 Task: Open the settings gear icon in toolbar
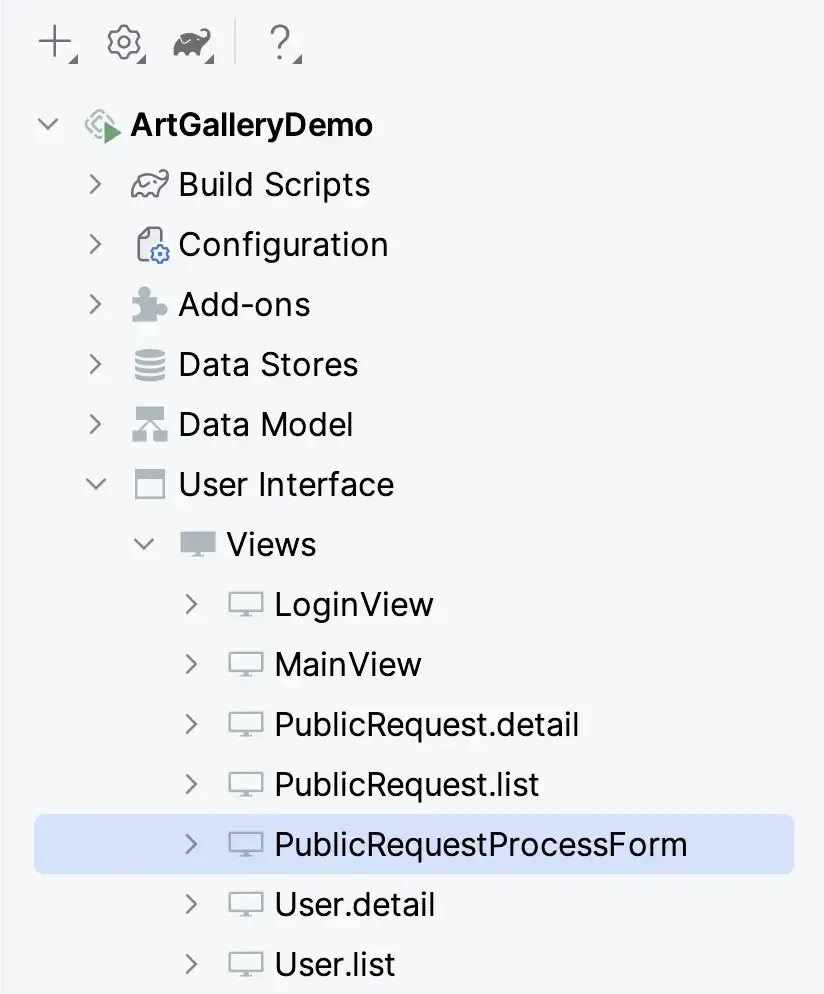123,42
